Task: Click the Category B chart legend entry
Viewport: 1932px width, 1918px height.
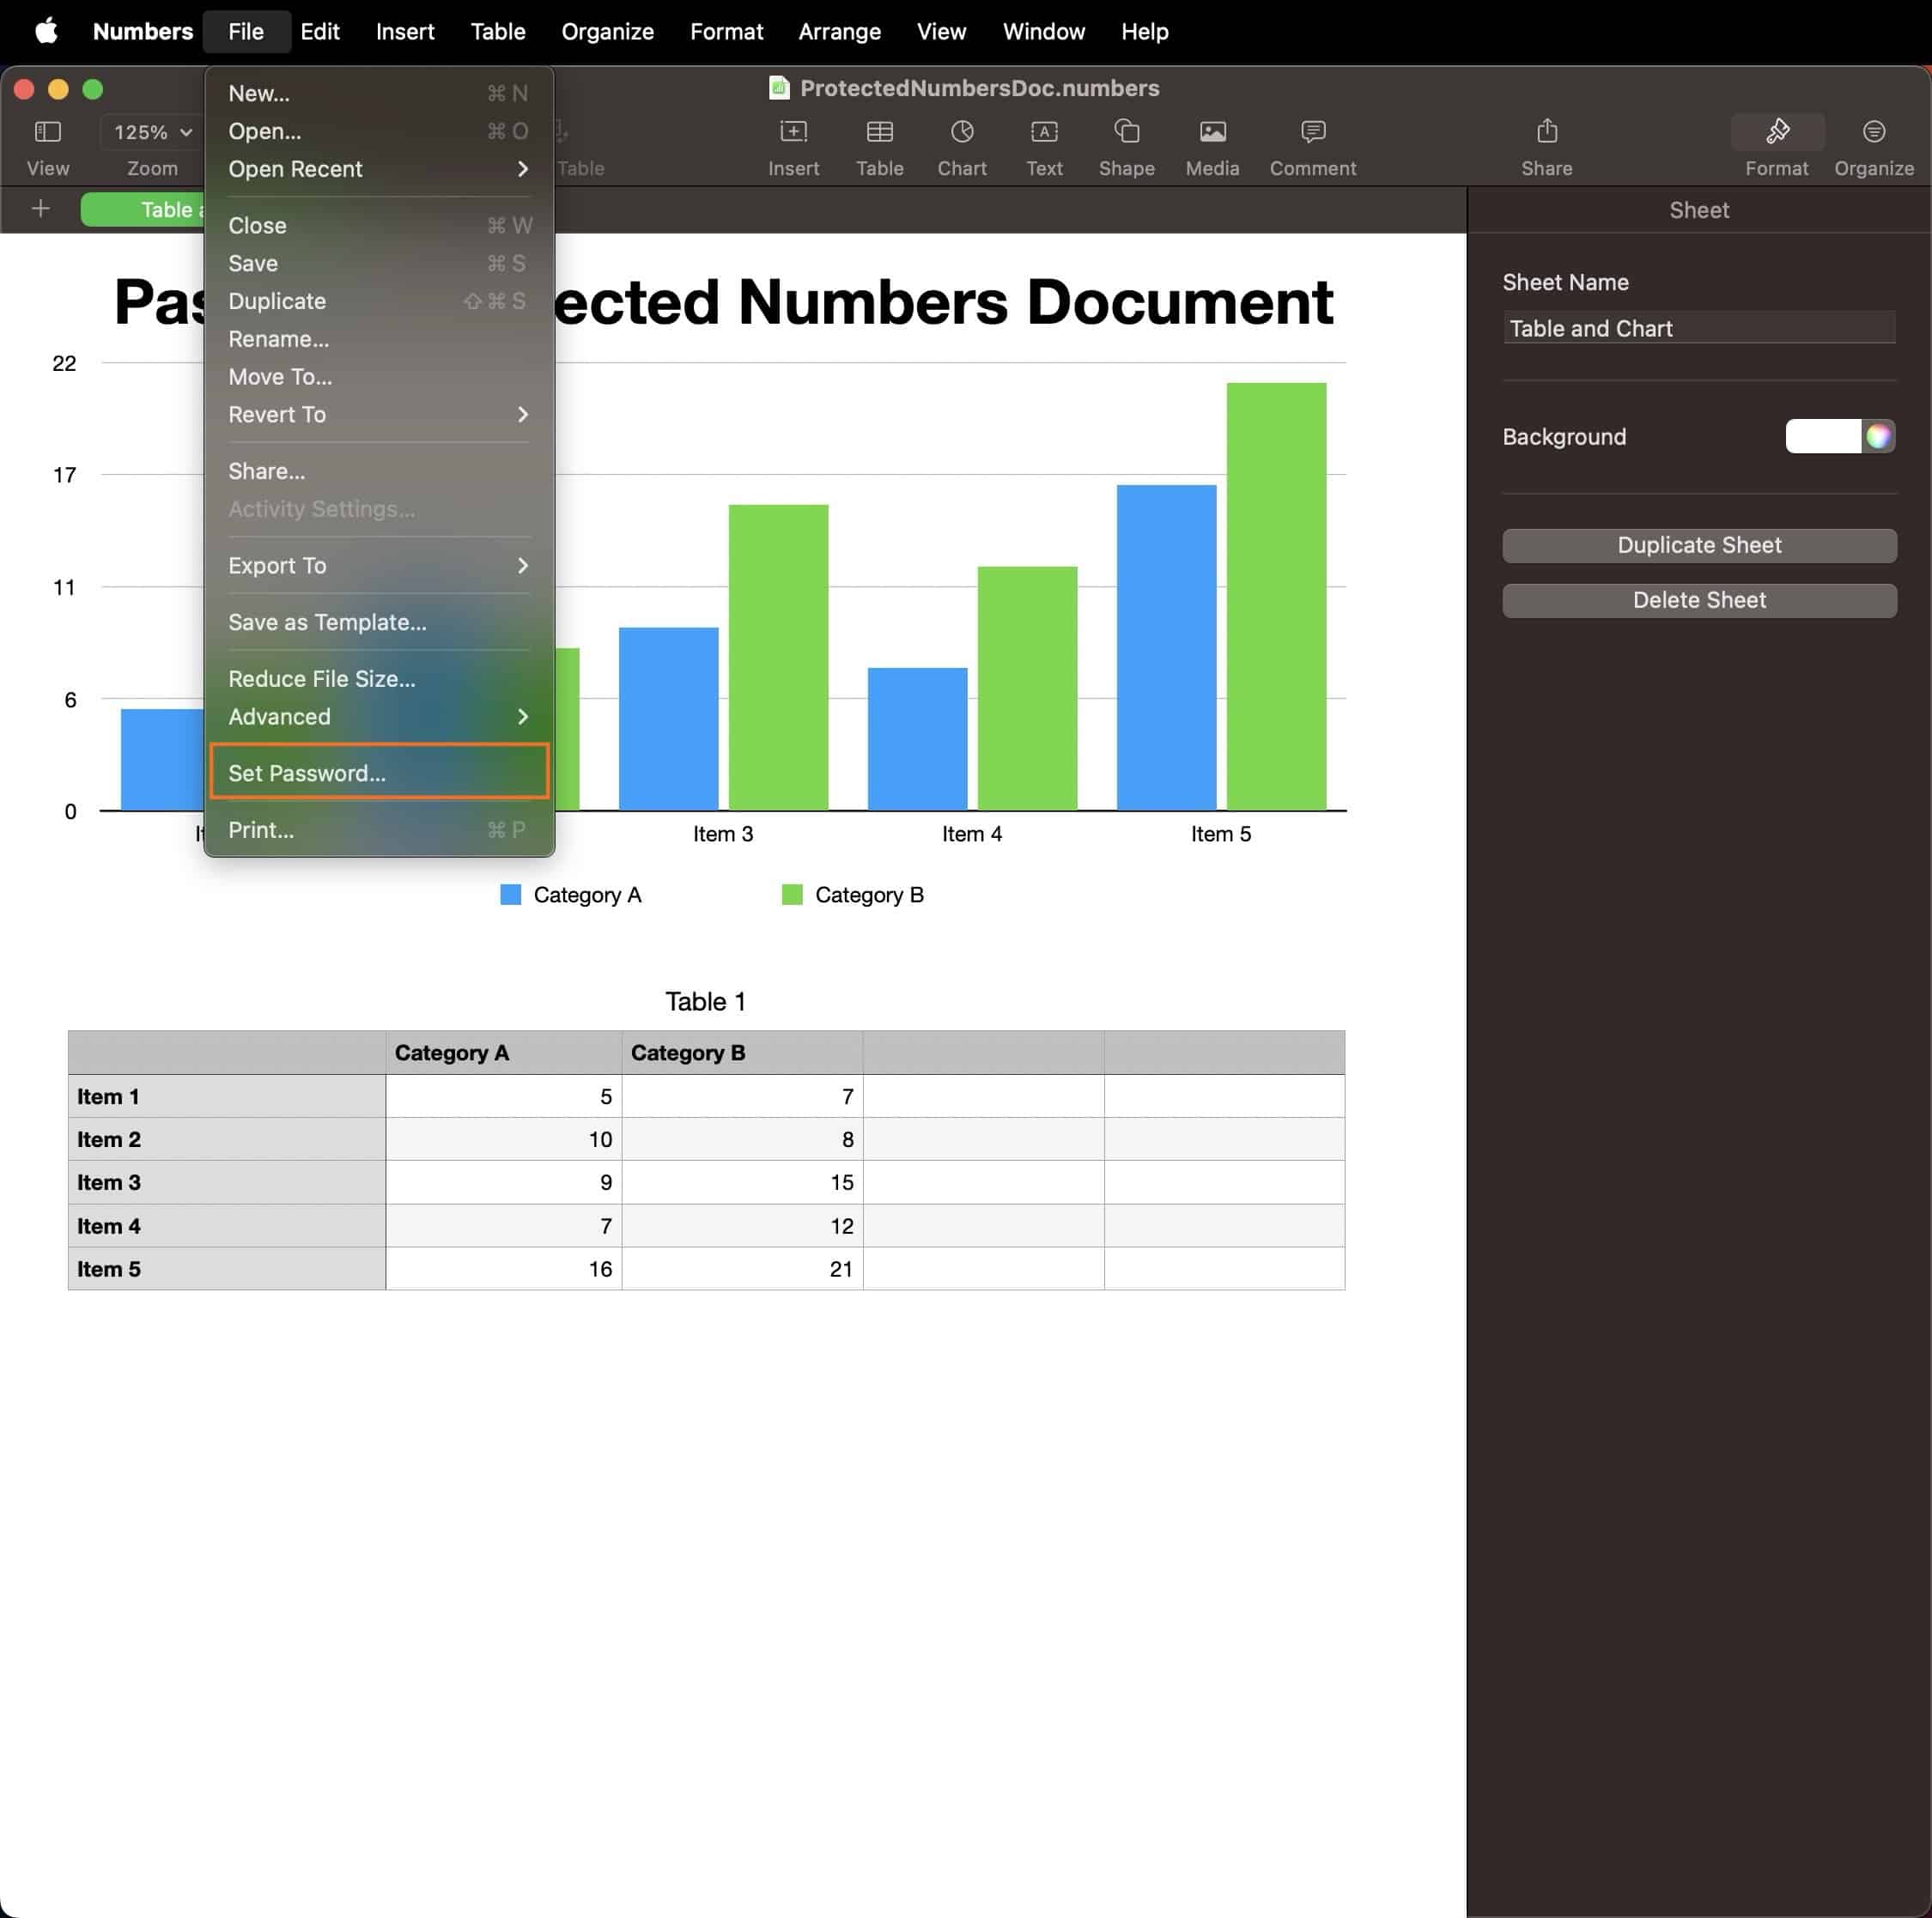Action: (x=852, y=894)
